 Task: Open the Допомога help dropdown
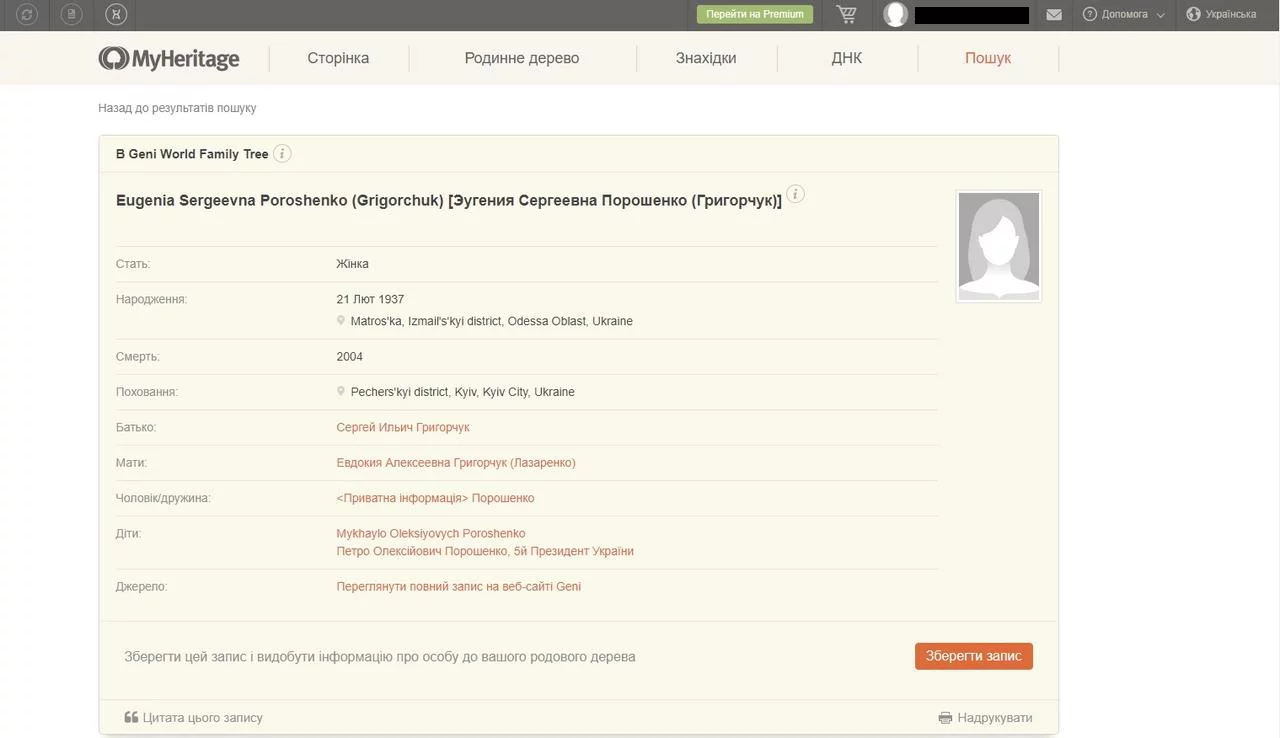tap(1124, 14)
